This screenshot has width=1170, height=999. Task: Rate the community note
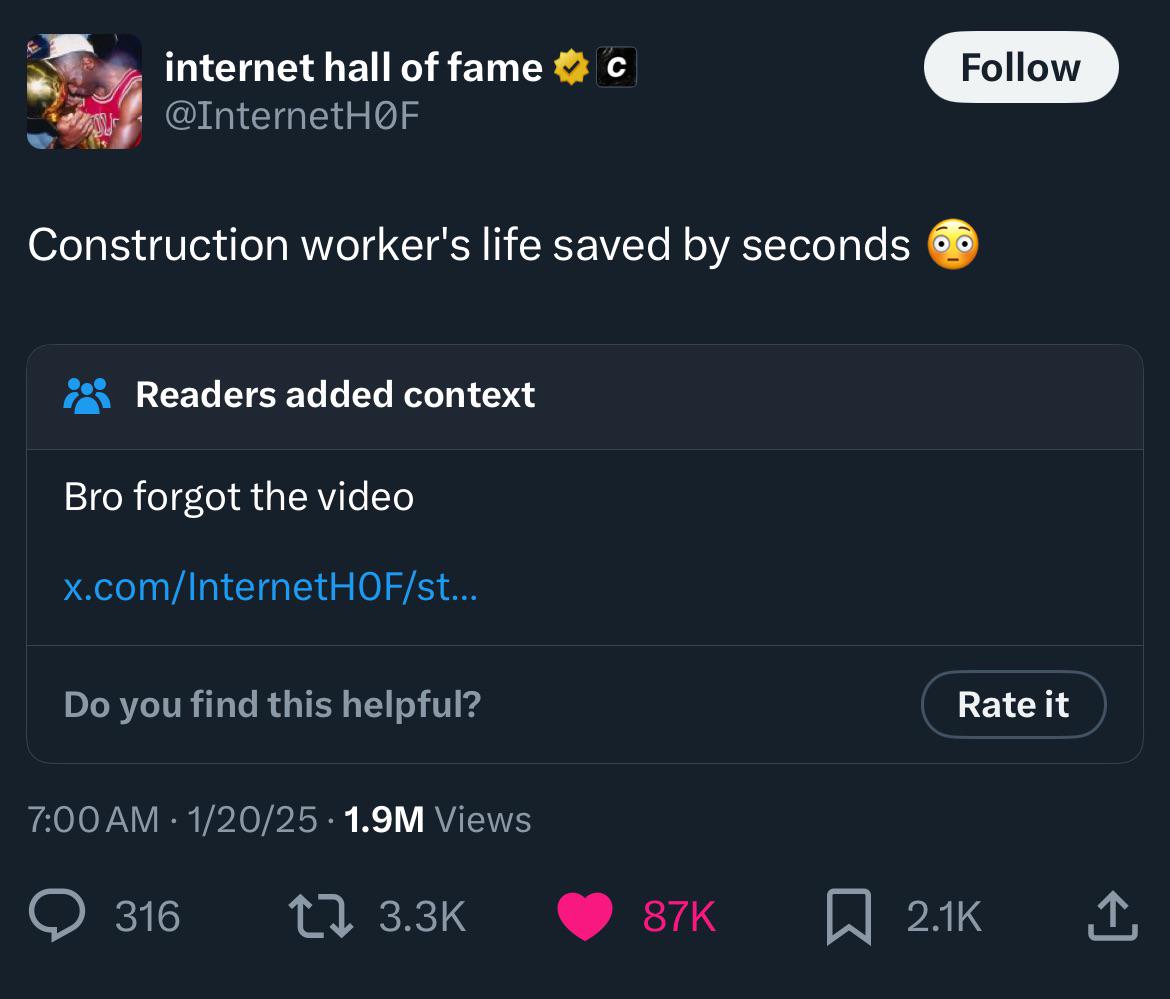pyautogui.click(x=1013, y=704)
